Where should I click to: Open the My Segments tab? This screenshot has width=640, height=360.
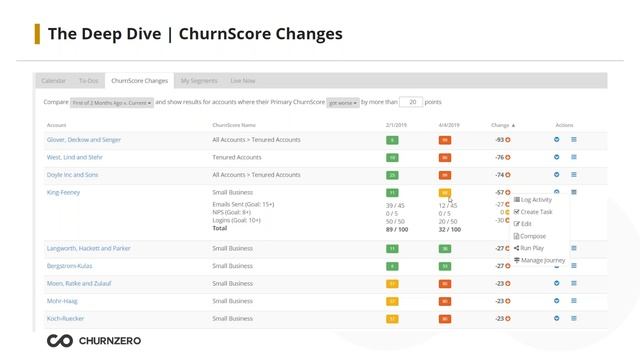[x=199, y=81]
